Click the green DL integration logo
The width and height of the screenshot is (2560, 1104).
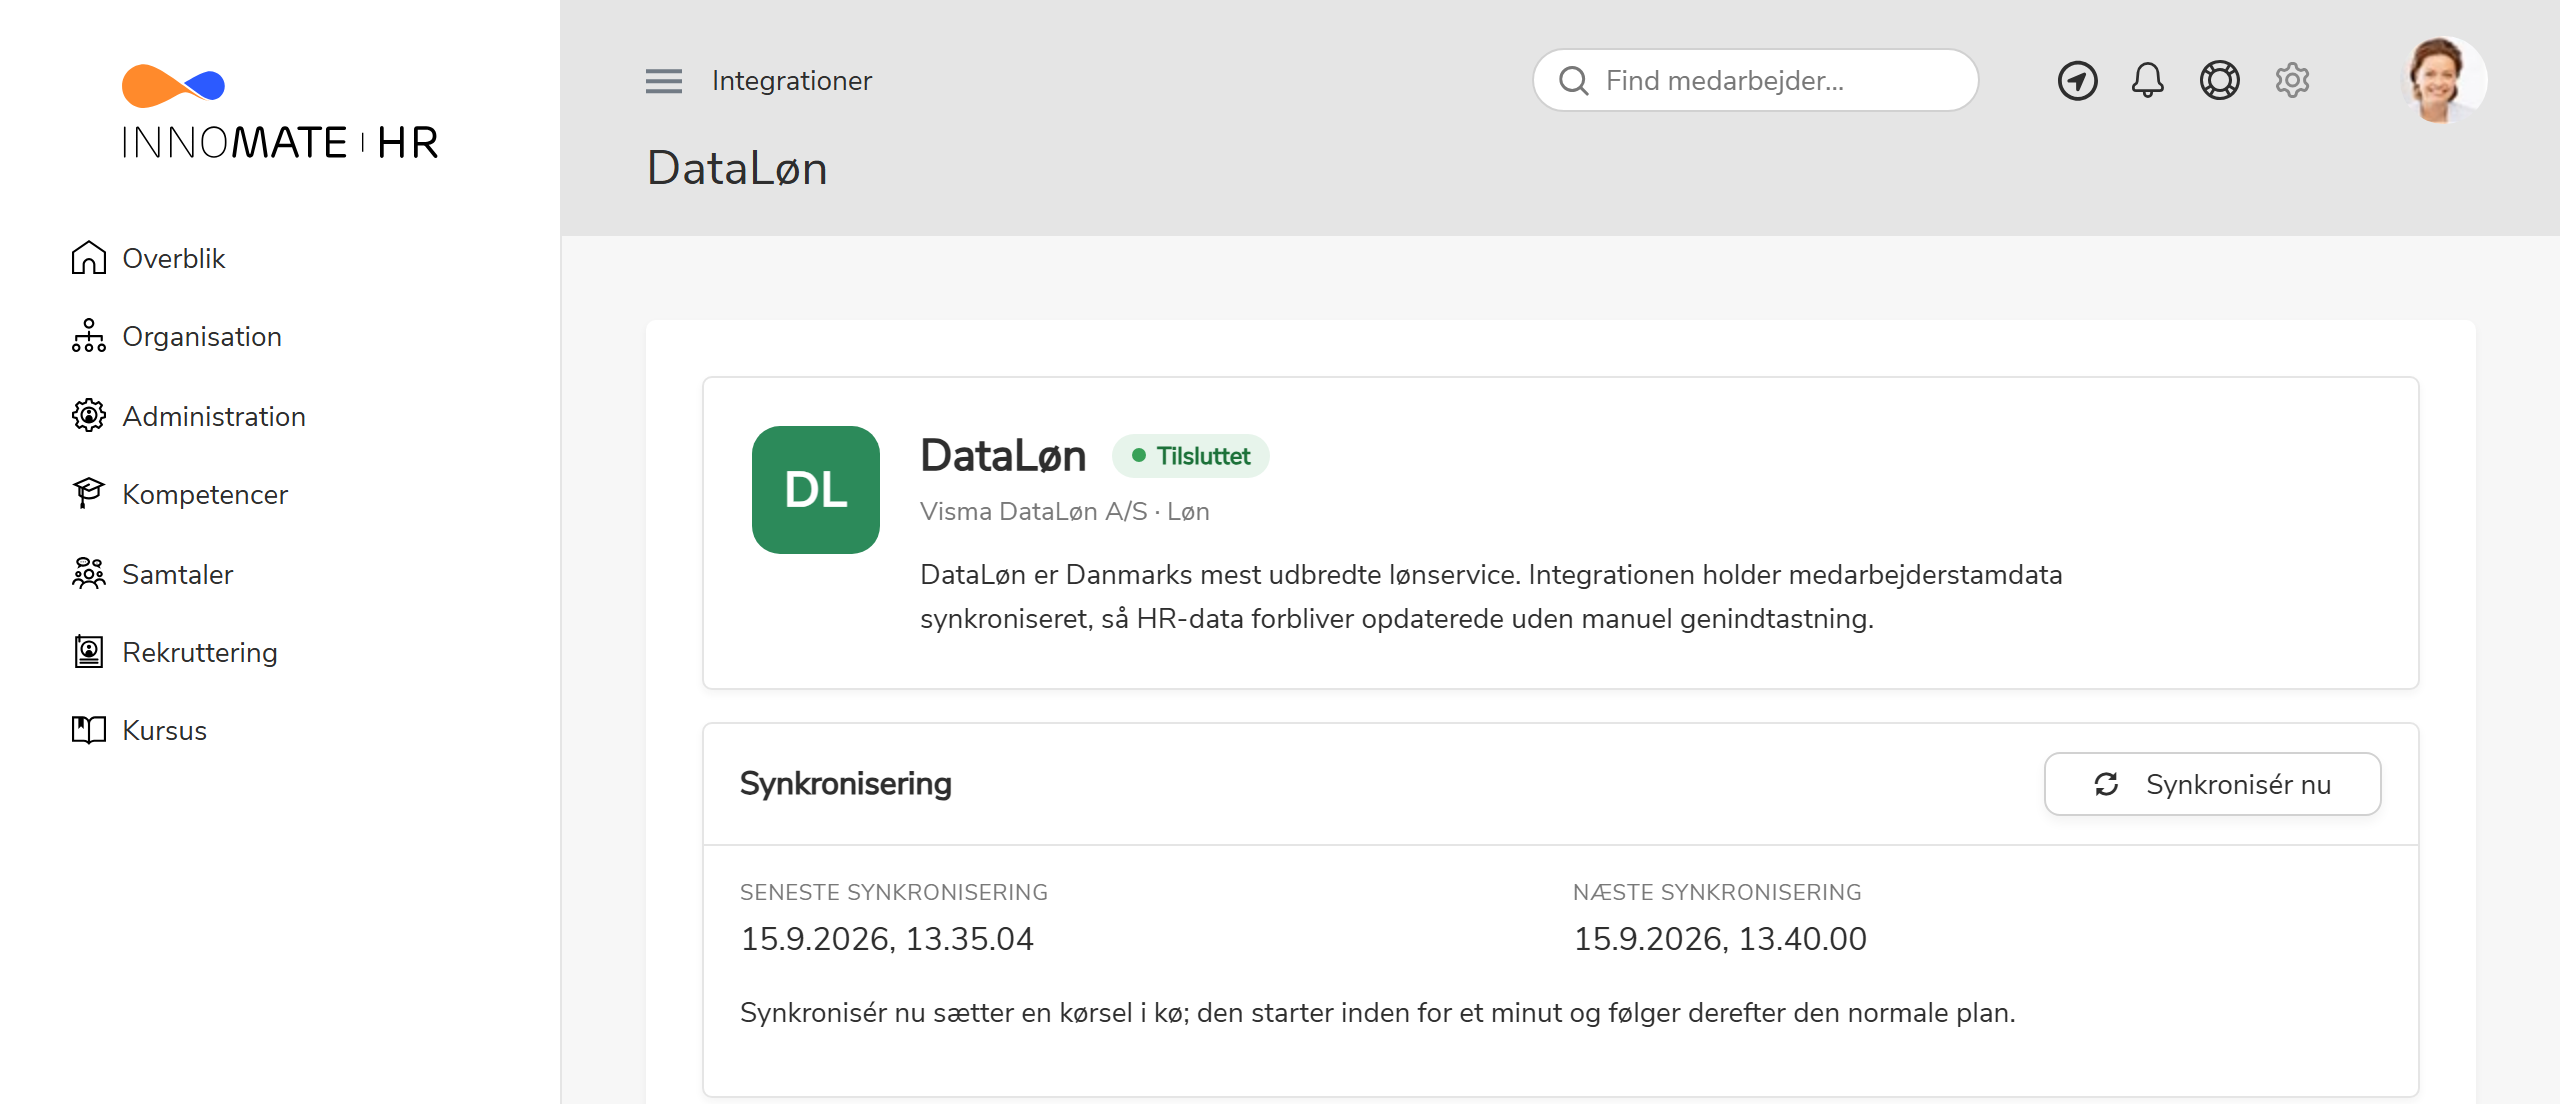pyautogui.click(x=816, y=490)
